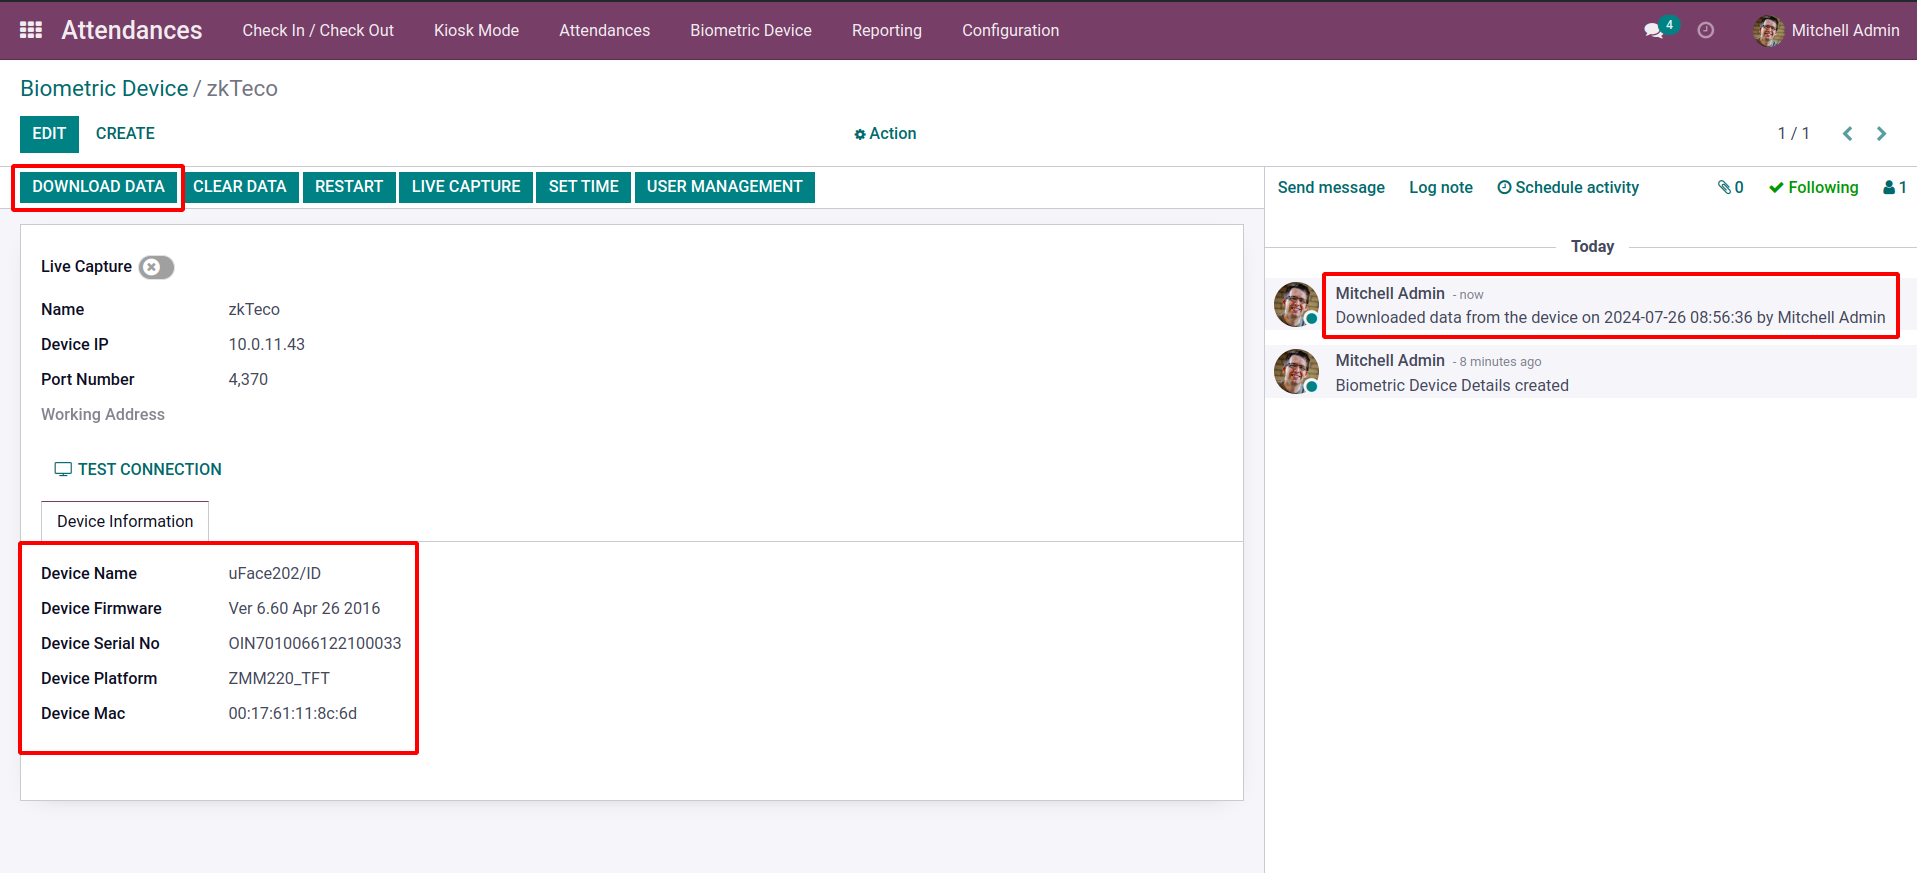Click the DOWNLOAD DATA button
This screenshot has width=1917, height=873.
coord(98,187)
